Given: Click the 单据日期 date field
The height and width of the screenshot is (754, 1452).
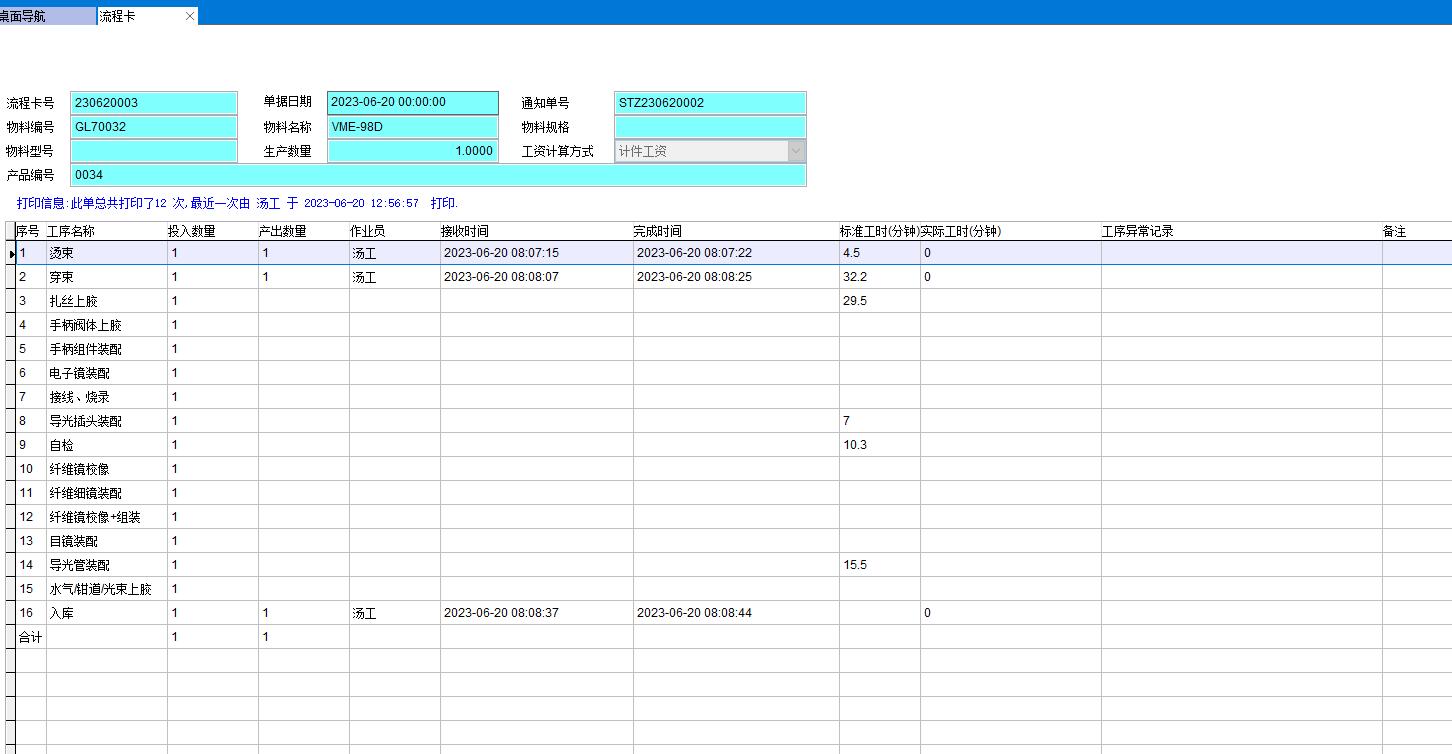Looking at the screenshot, I should pyautogui.click(x=412, y=103).
